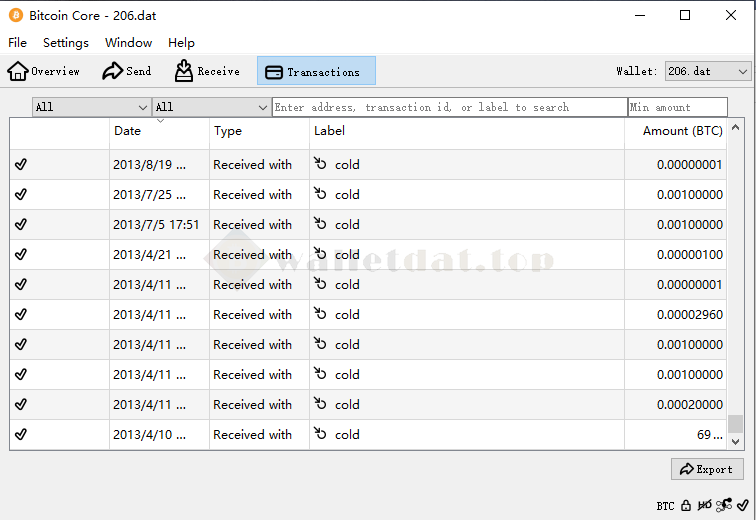Open the Overview page

44,71
